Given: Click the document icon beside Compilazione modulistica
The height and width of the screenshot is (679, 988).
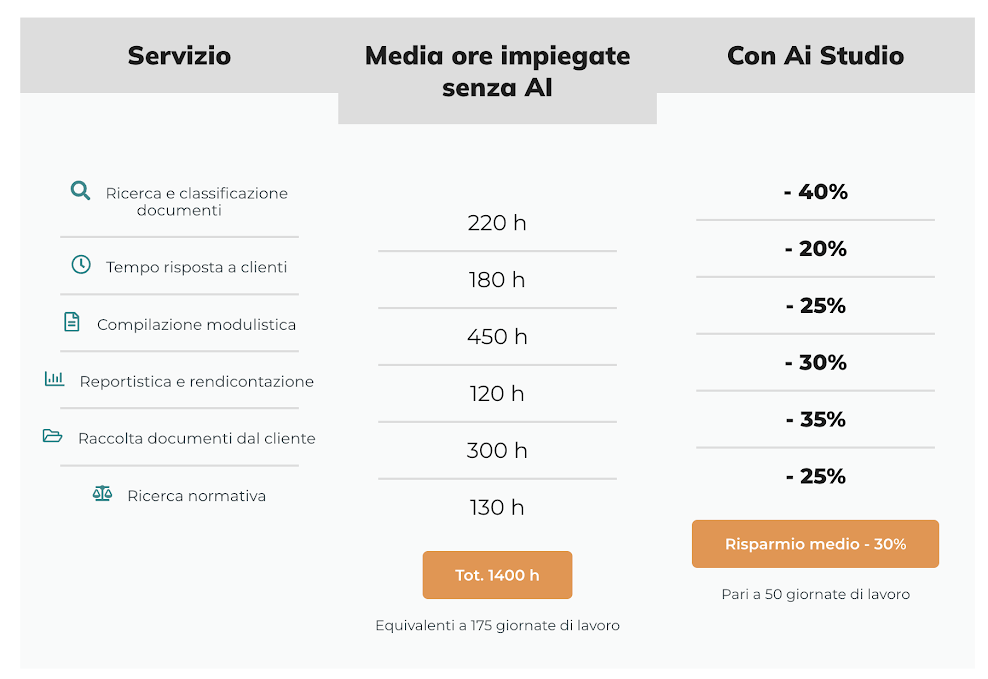Looking at the screenshot, I should pyautogui.click(x=71, y=322).
